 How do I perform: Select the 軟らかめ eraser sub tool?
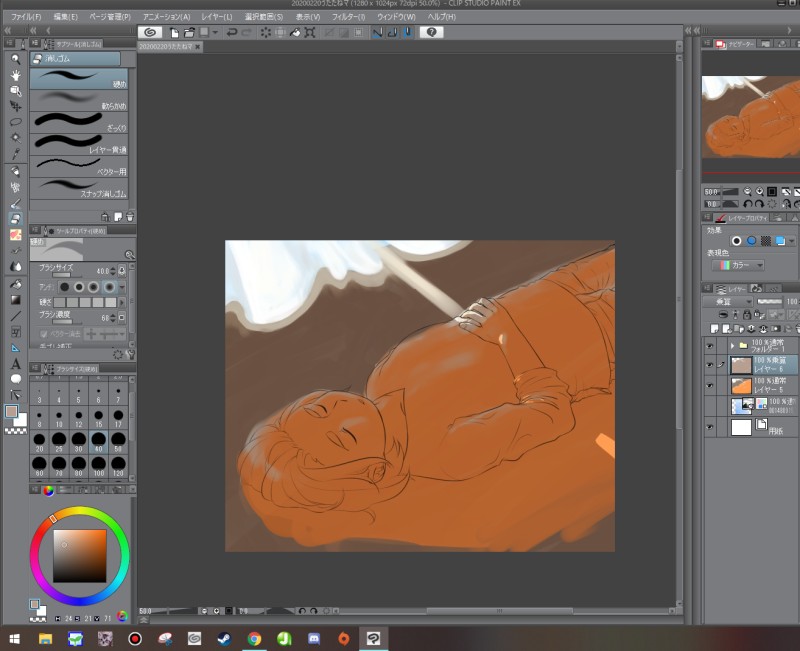coord(79,101)
